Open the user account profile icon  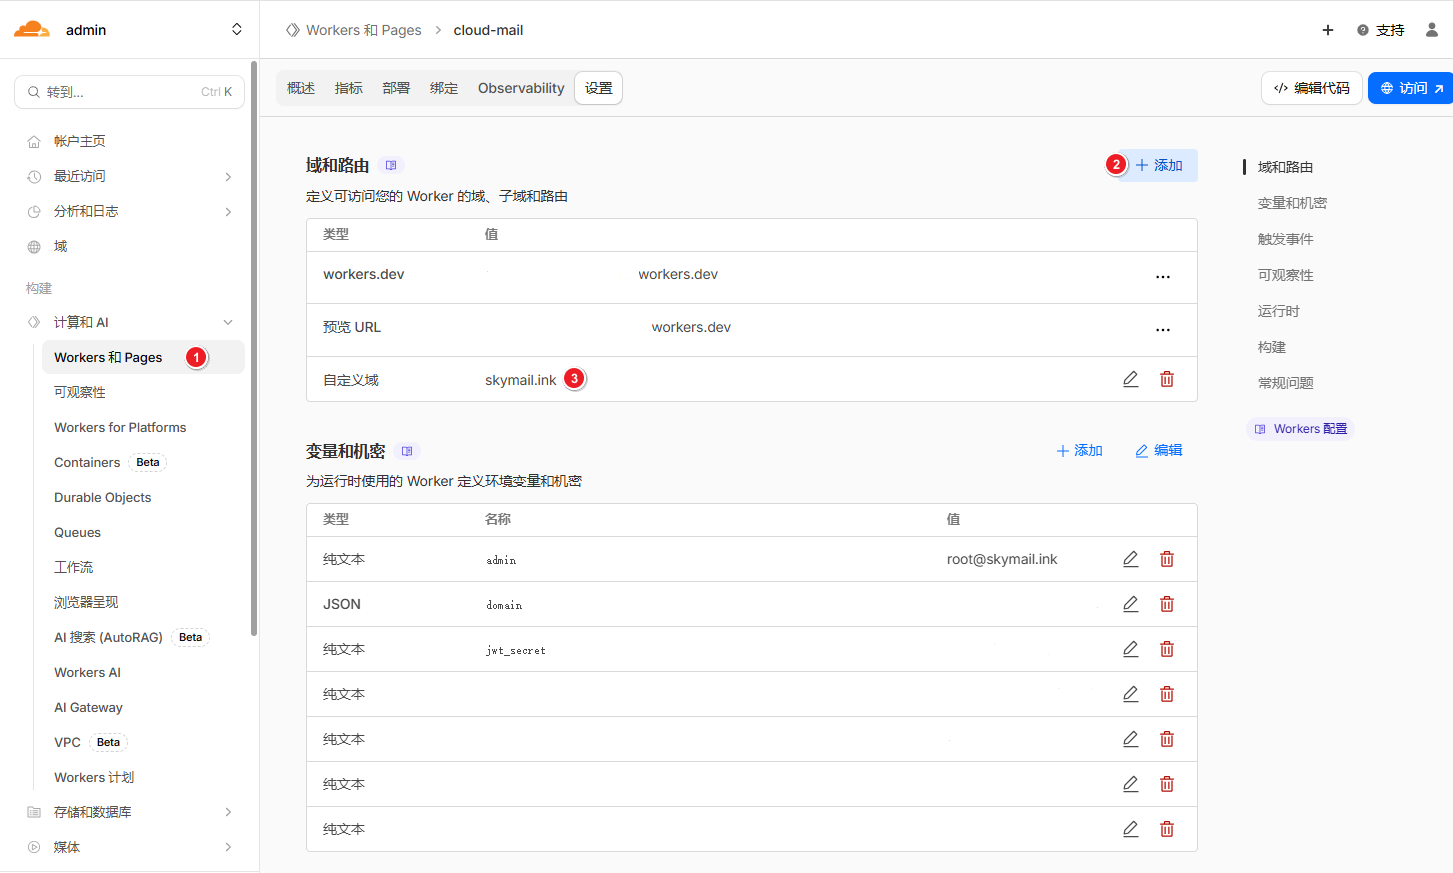(1431, 30)
